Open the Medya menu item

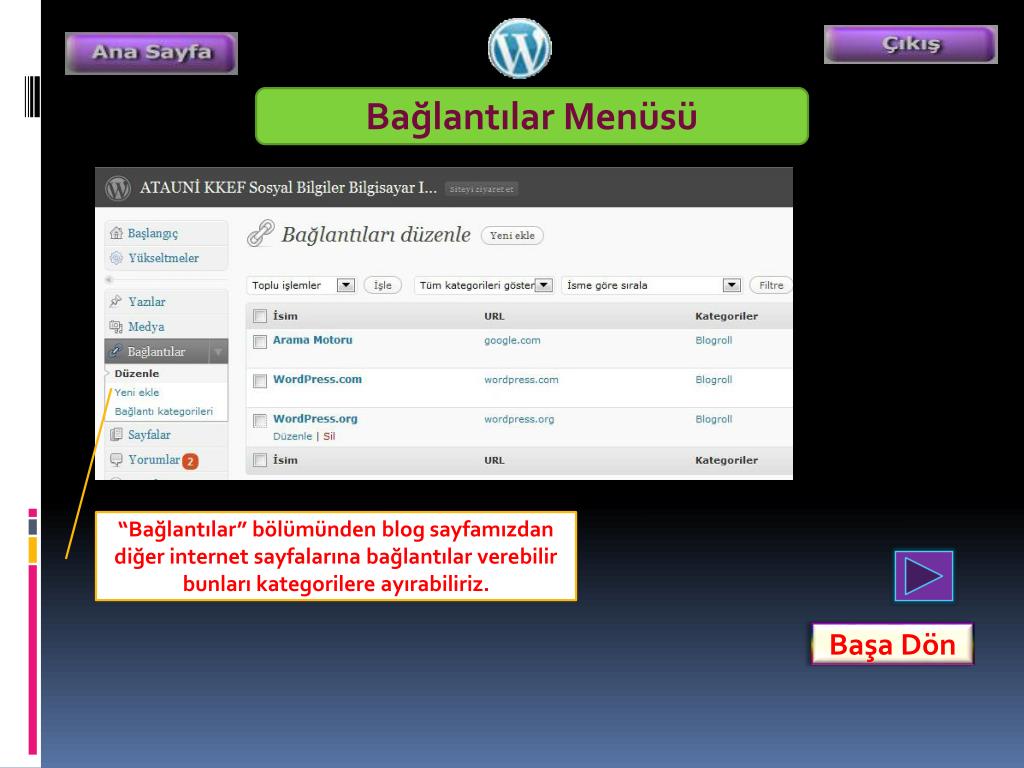(146, 327)
